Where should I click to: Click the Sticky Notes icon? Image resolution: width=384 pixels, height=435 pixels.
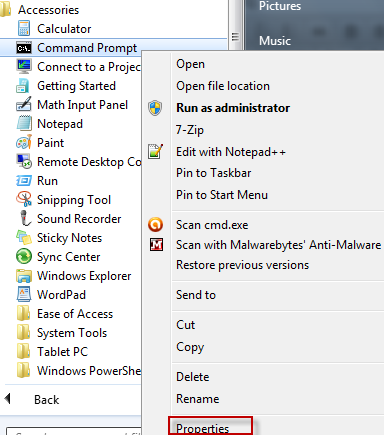pos(24,238)
